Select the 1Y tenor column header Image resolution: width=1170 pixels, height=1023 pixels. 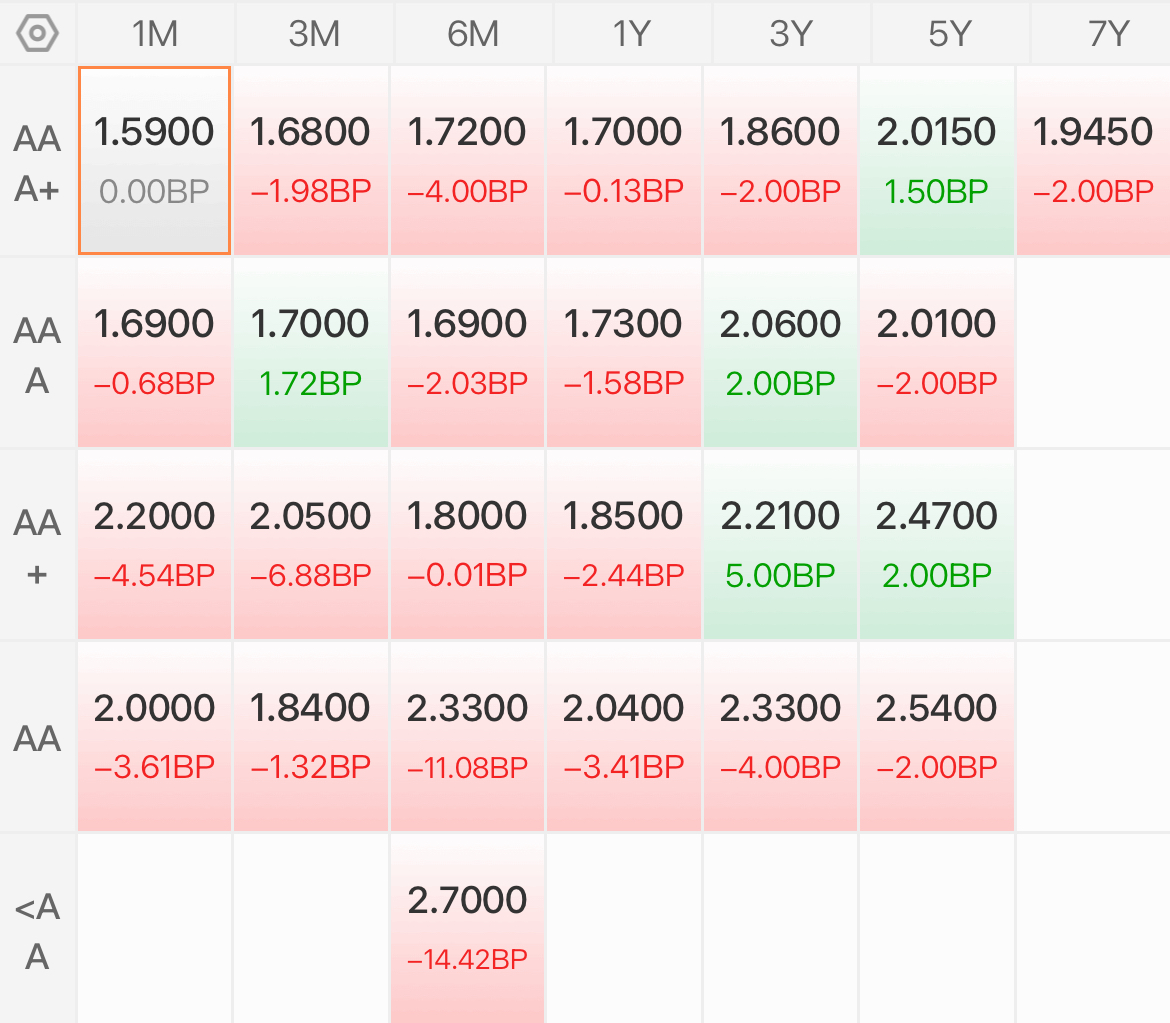pos(632,34)
